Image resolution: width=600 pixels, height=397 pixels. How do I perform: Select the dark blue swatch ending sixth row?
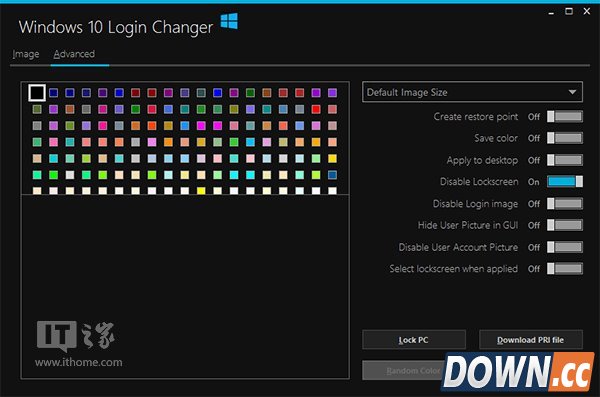(x=333, y=175)
